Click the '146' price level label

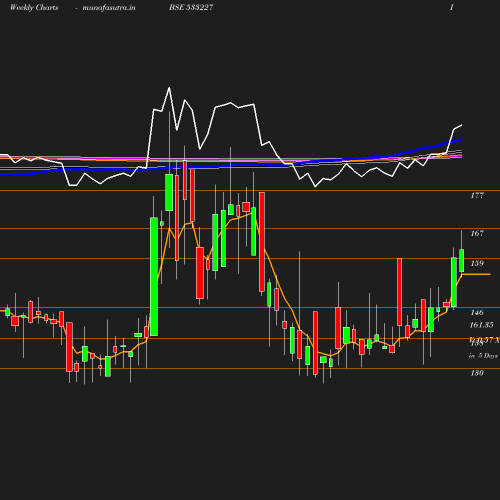pyautogui.click(x=477, y=312)
